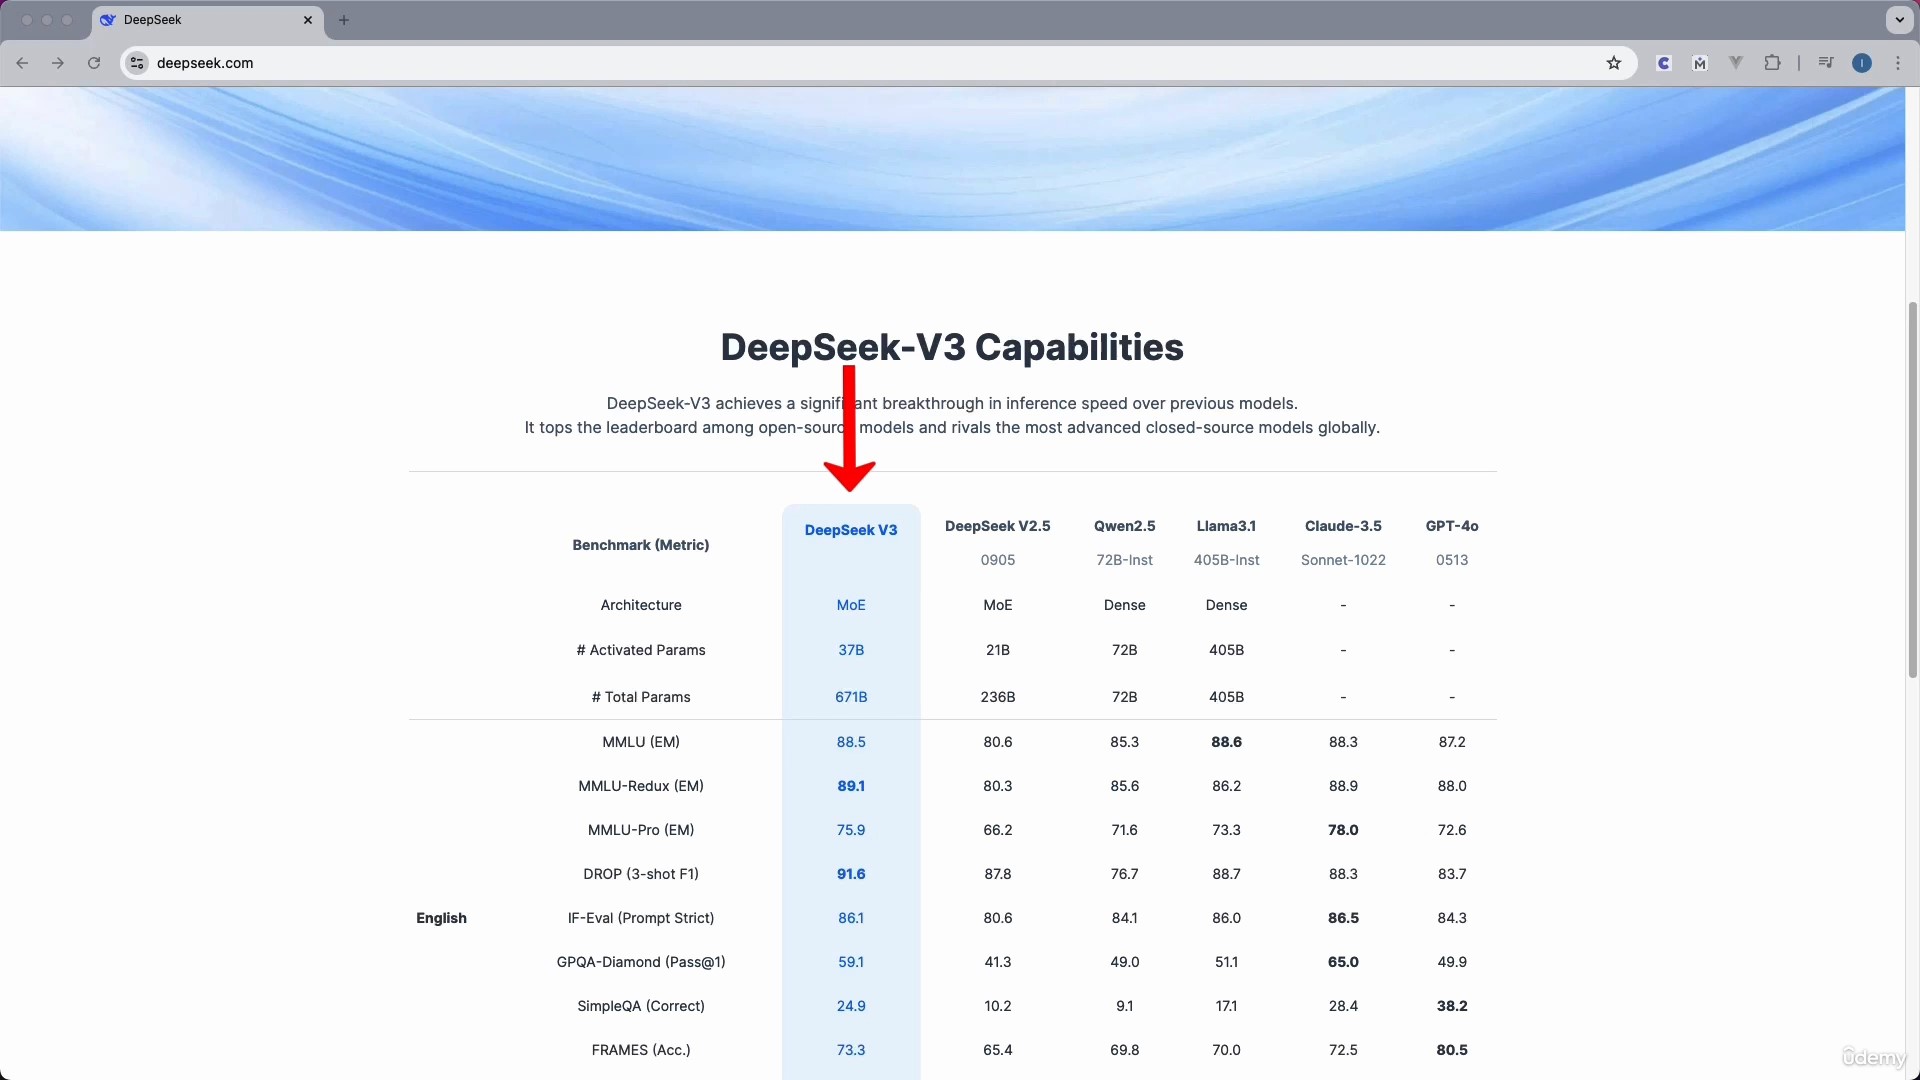The width and height of the screenshot is (1920, 1080).
Task: Click the MMLU-Redux (EM) row label
Action: coord(641,786)
